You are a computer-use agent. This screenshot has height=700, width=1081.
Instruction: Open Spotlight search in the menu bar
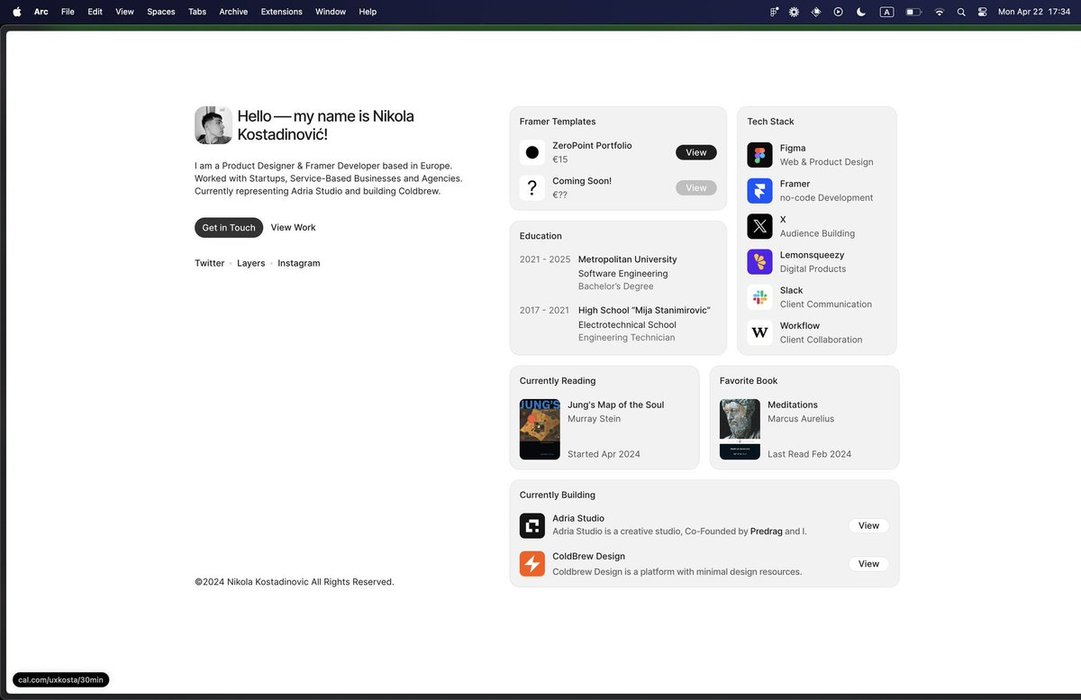pos(961,12)
